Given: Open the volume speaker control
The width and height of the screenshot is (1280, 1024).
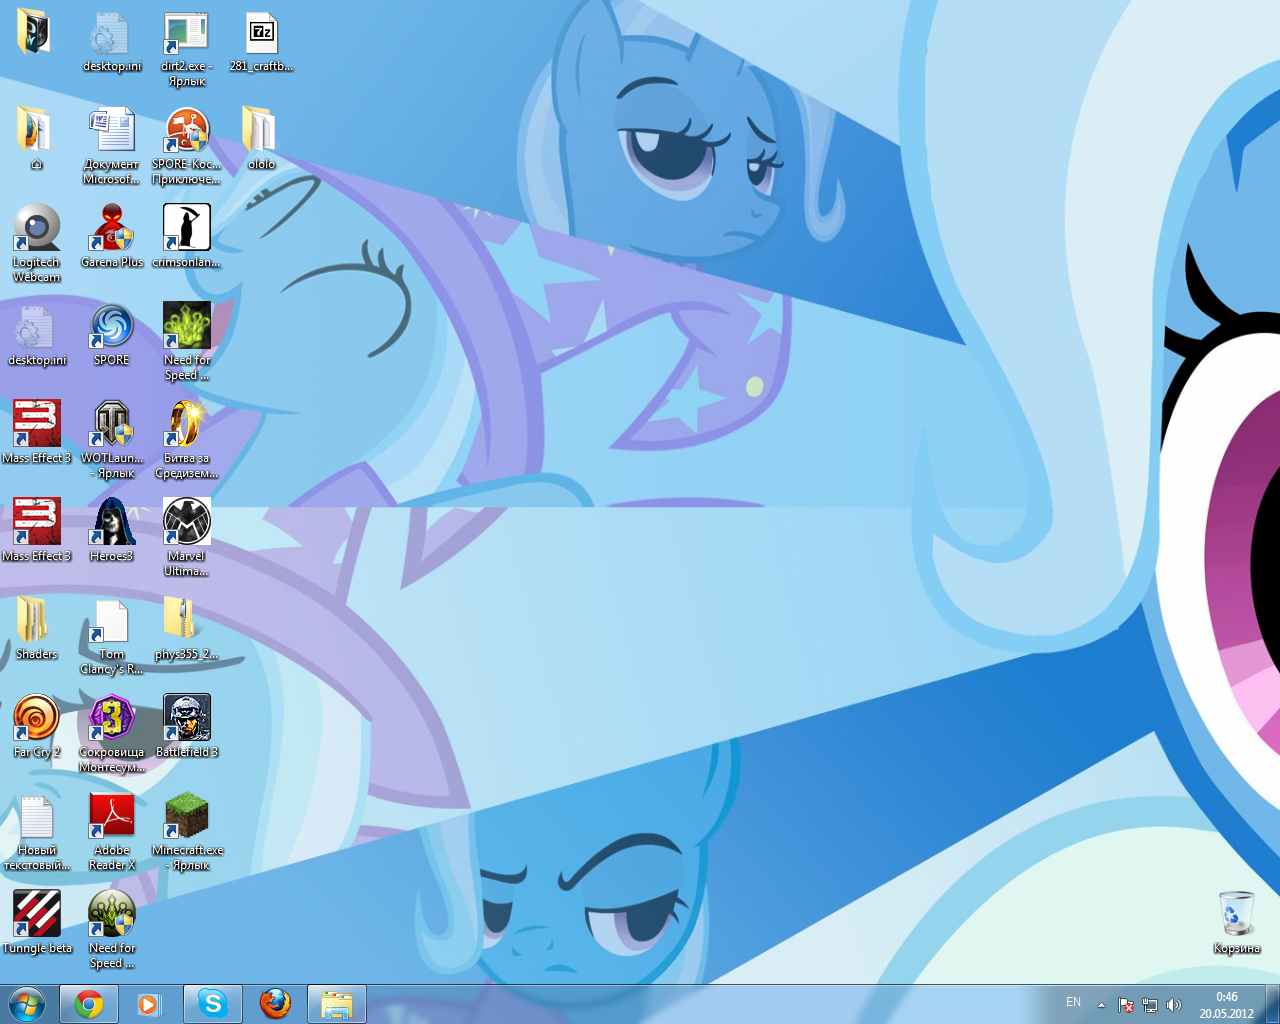Looking at the screenshot, I should [1174, 1005].
